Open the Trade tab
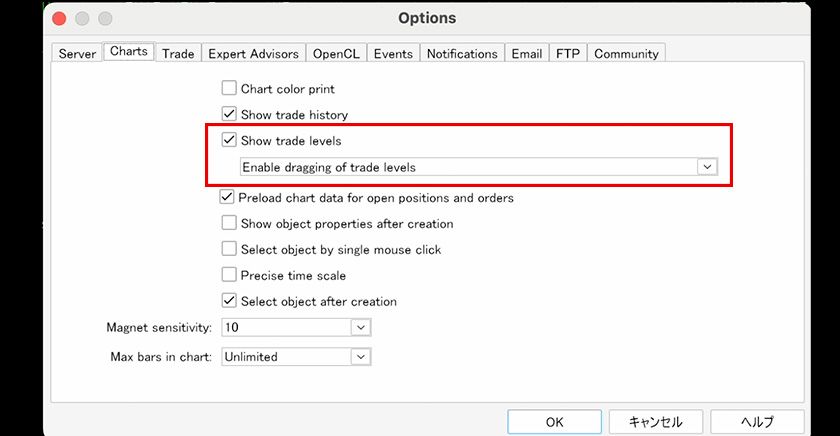840x436 pixels. (178, 54)
